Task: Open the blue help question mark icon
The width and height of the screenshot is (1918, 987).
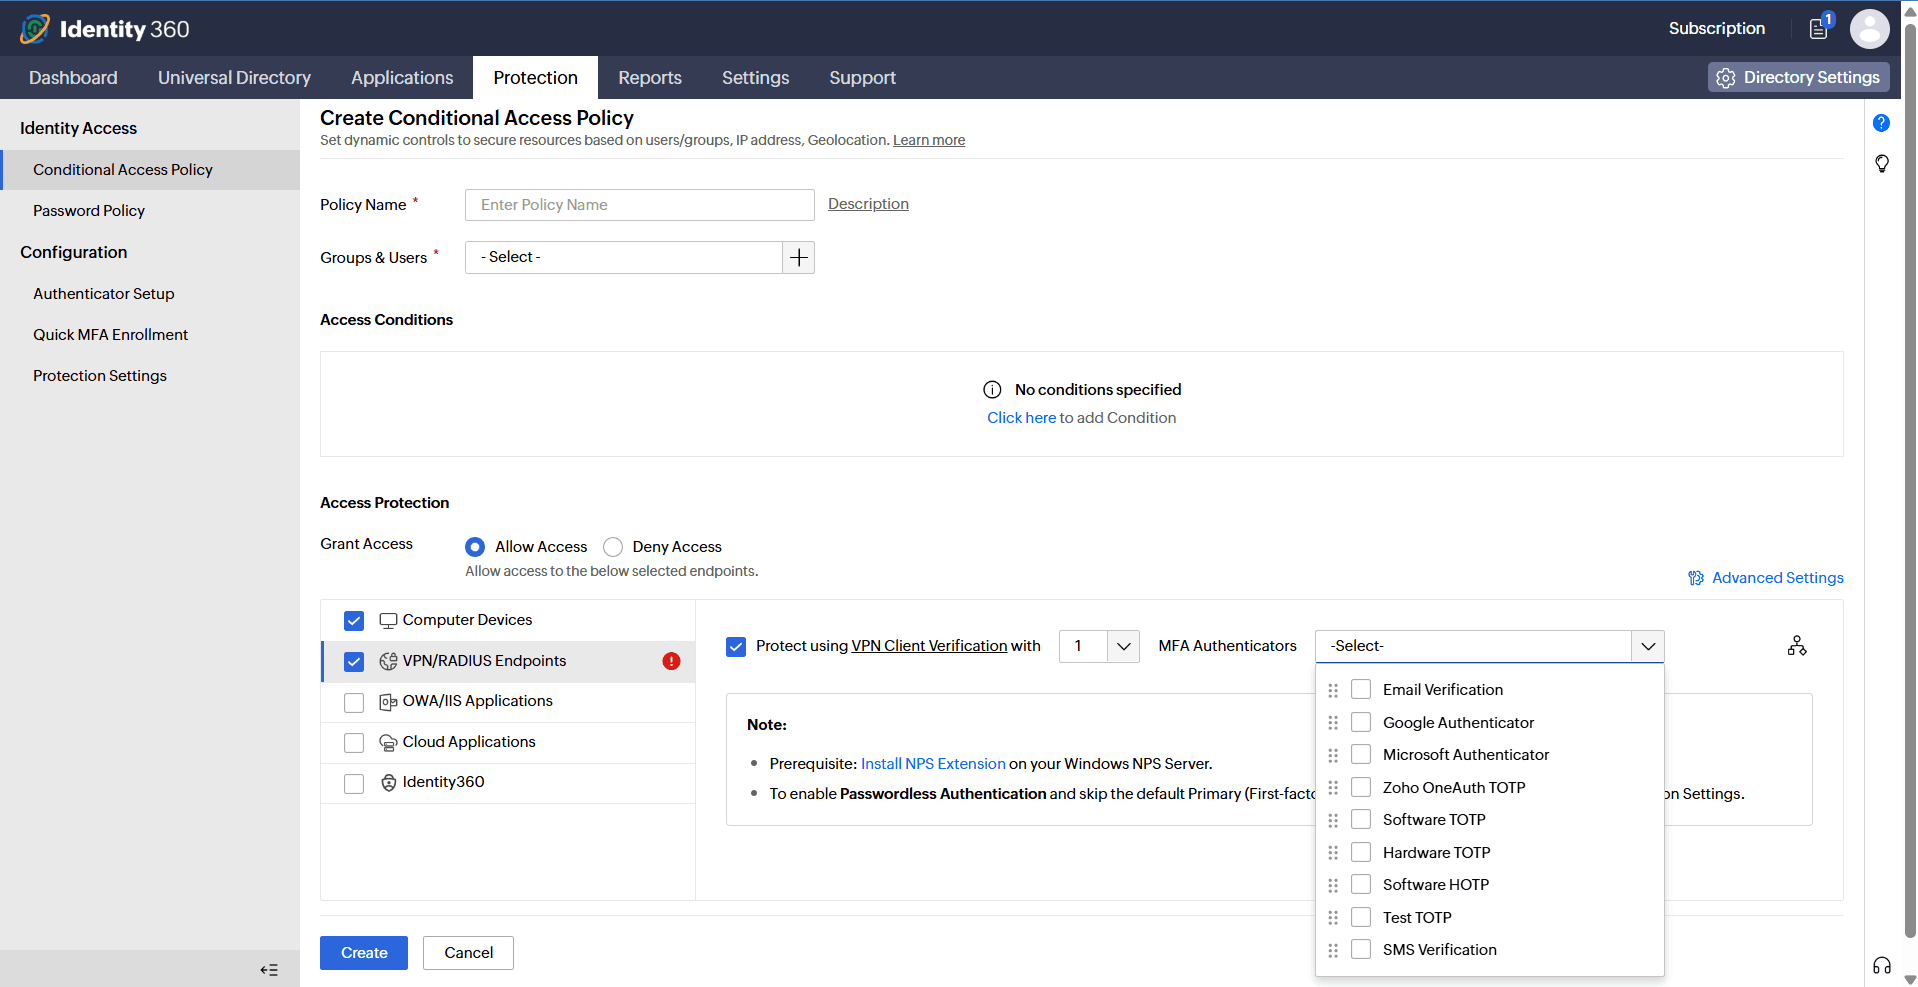Action: [1881, 123]
